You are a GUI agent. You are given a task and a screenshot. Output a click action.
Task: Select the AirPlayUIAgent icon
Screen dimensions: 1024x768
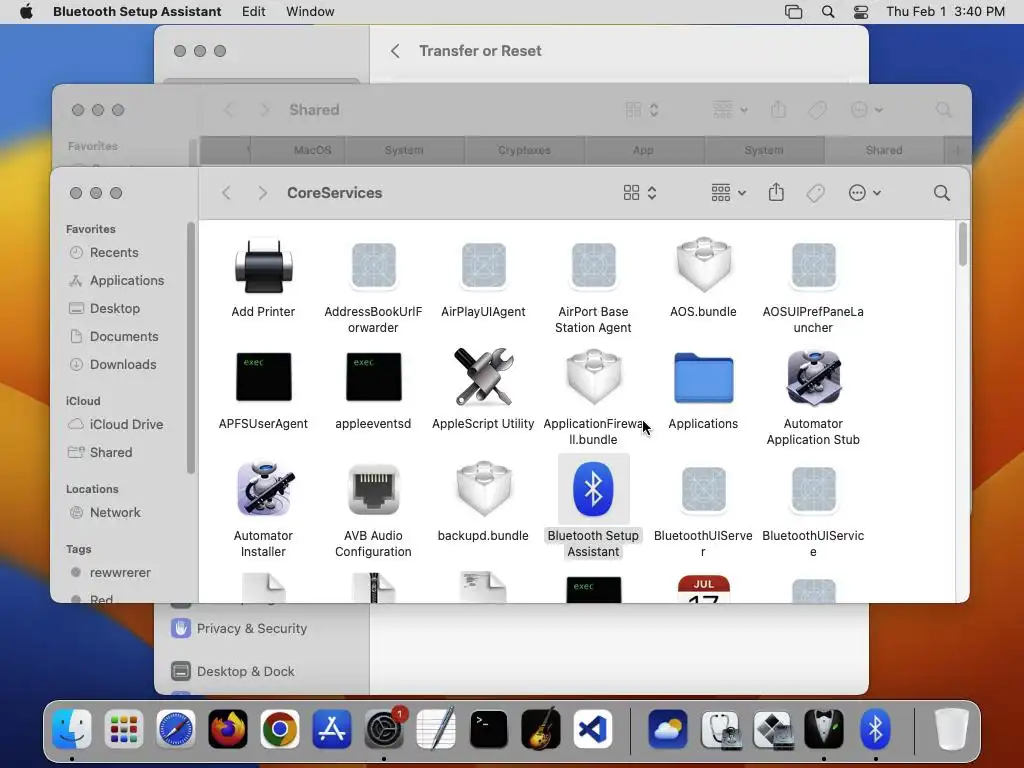(x=483, y=266)
